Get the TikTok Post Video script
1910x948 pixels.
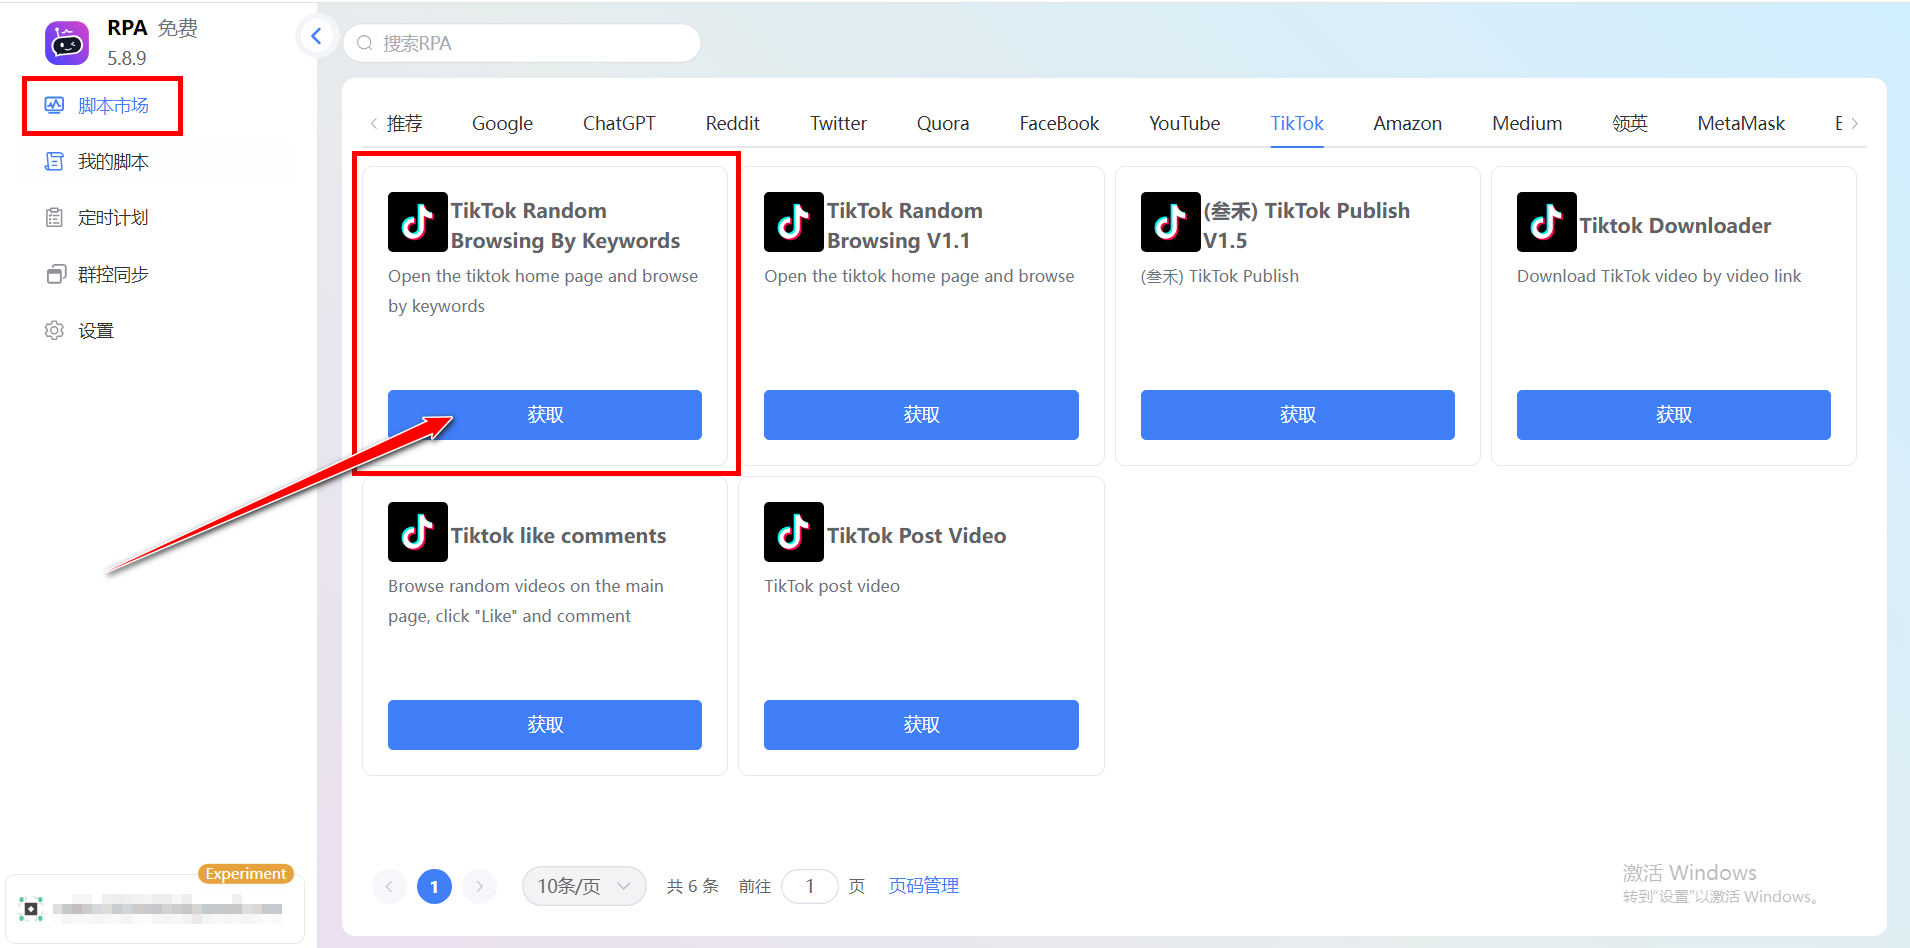pos(921,725)
